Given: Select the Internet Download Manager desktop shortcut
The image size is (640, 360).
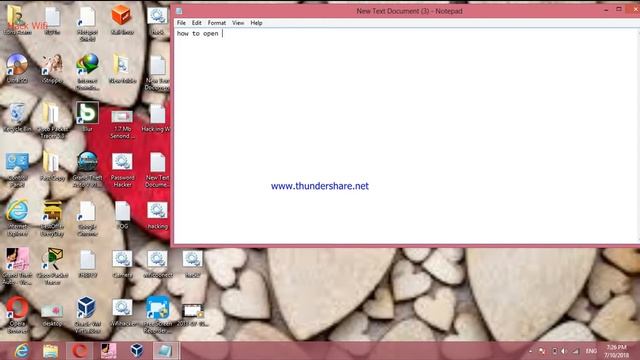Looking at the screenshot, I should 87,72.
